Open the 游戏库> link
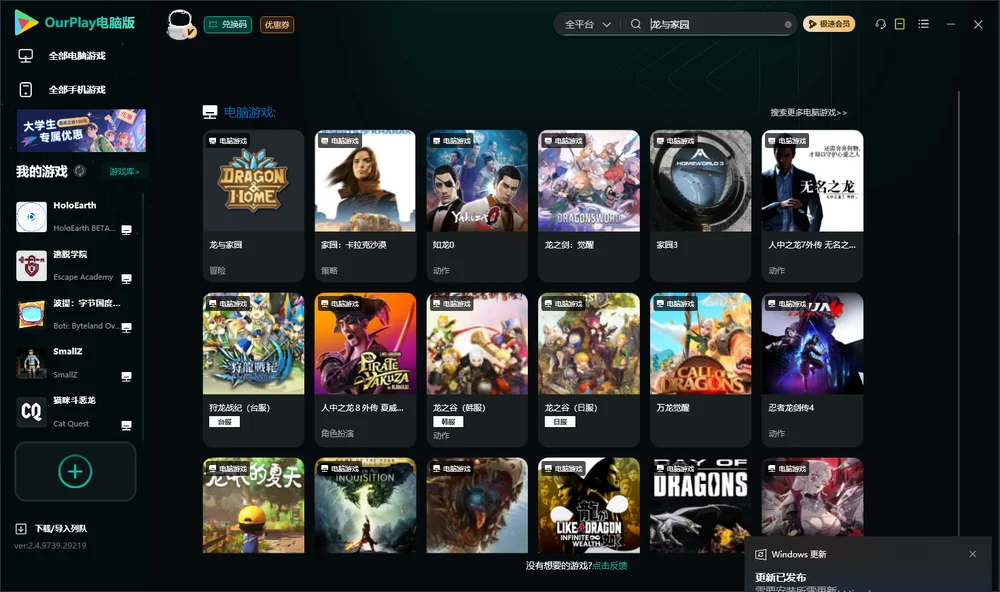 (x=124, y=172)
